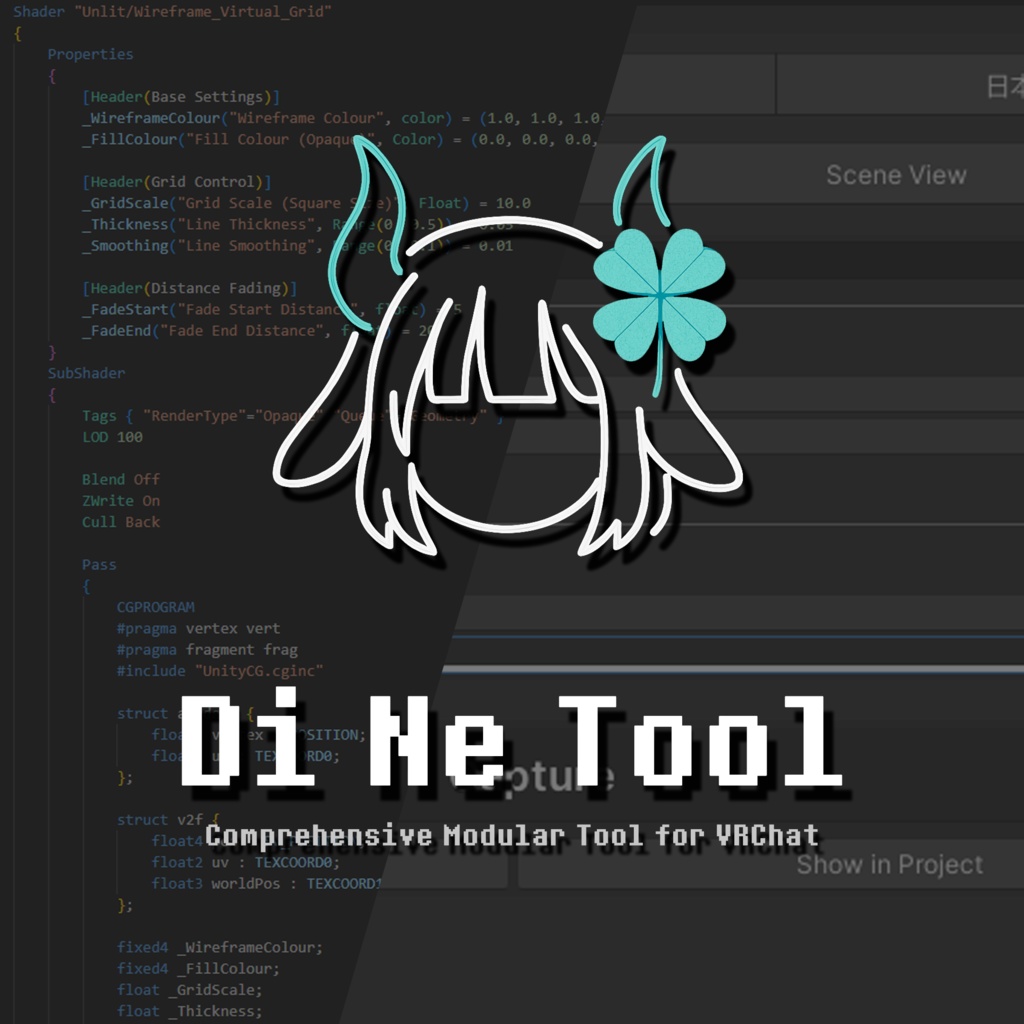Toggle the Blend Off setting line
Screen dimensions: 1024x1024
point(120,479)
